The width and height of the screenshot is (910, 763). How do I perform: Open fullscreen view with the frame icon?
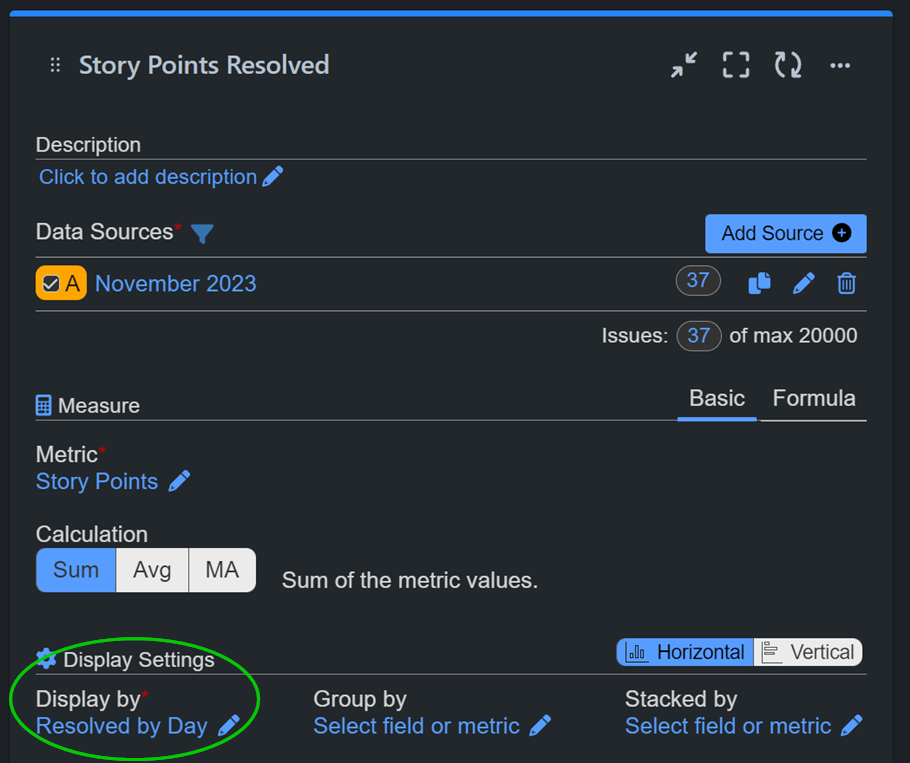point(736,66)
